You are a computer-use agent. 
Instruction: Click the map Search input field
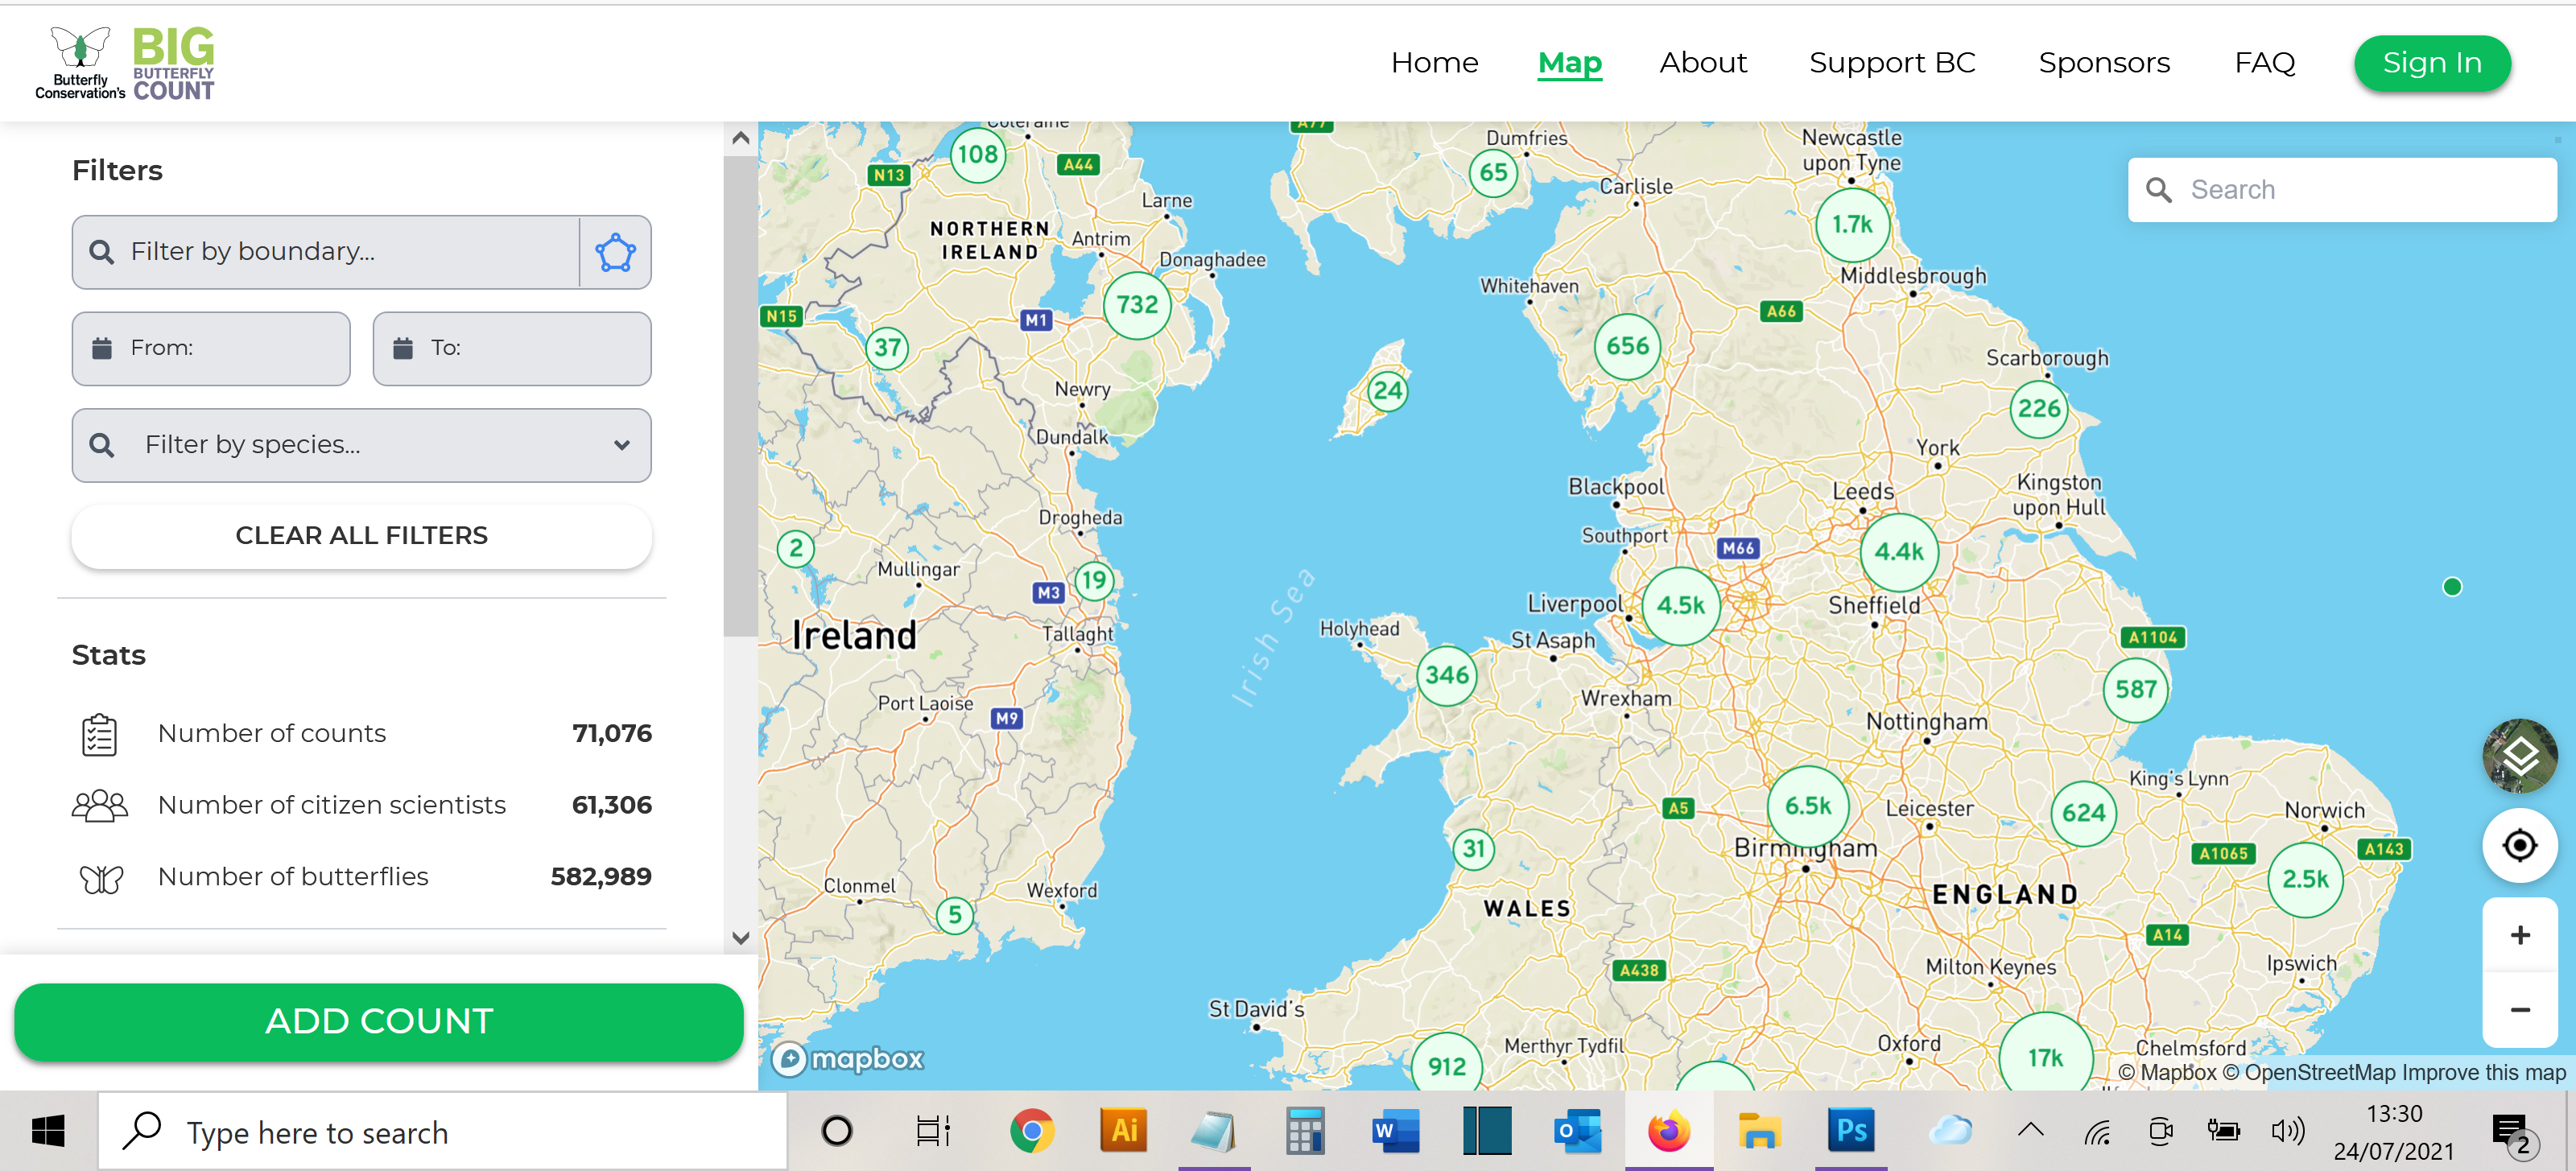tap(2360, 190)
